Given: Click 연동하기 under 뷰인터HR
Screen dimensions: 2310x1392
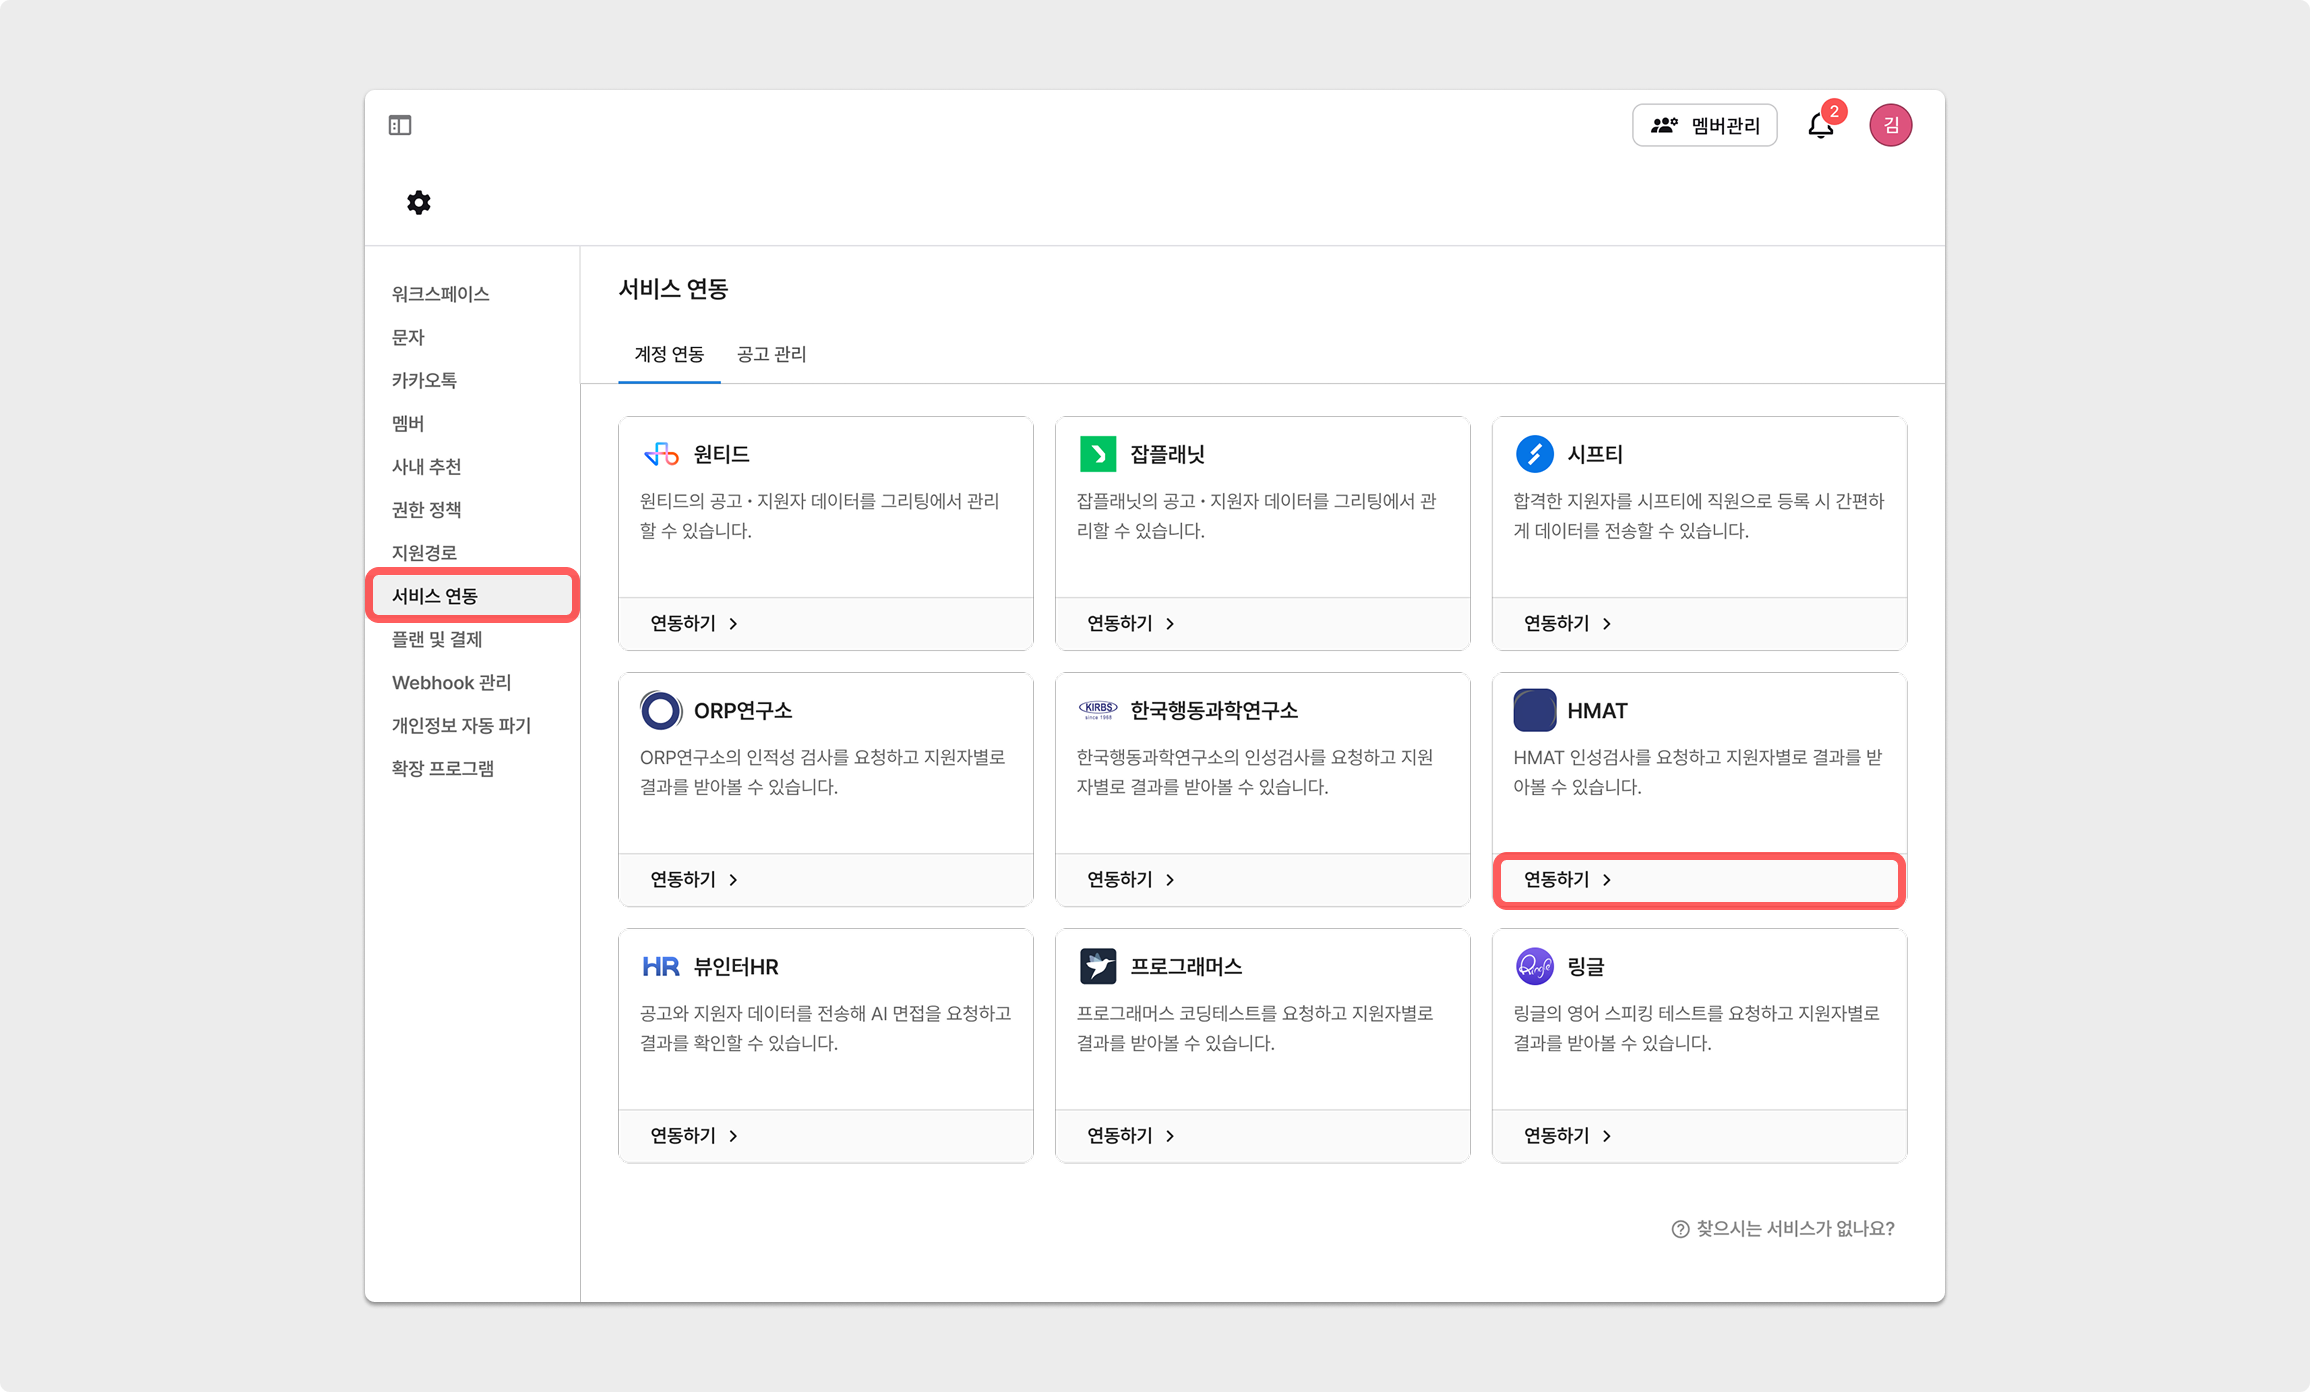Looking at the screenshot, I should point(694,1136).
